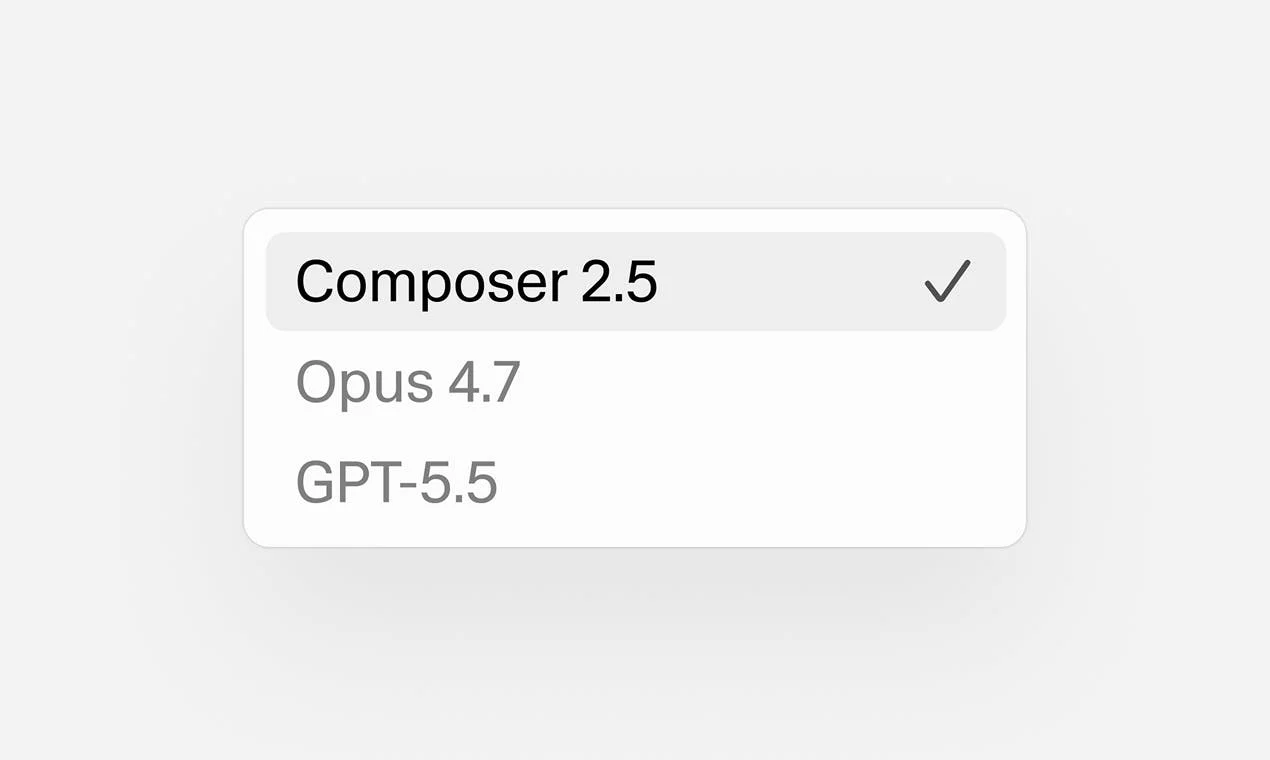This screenshot has width=1270, height=760.
Task: Click the GPT-5.5 text
Action: [397, 482]
